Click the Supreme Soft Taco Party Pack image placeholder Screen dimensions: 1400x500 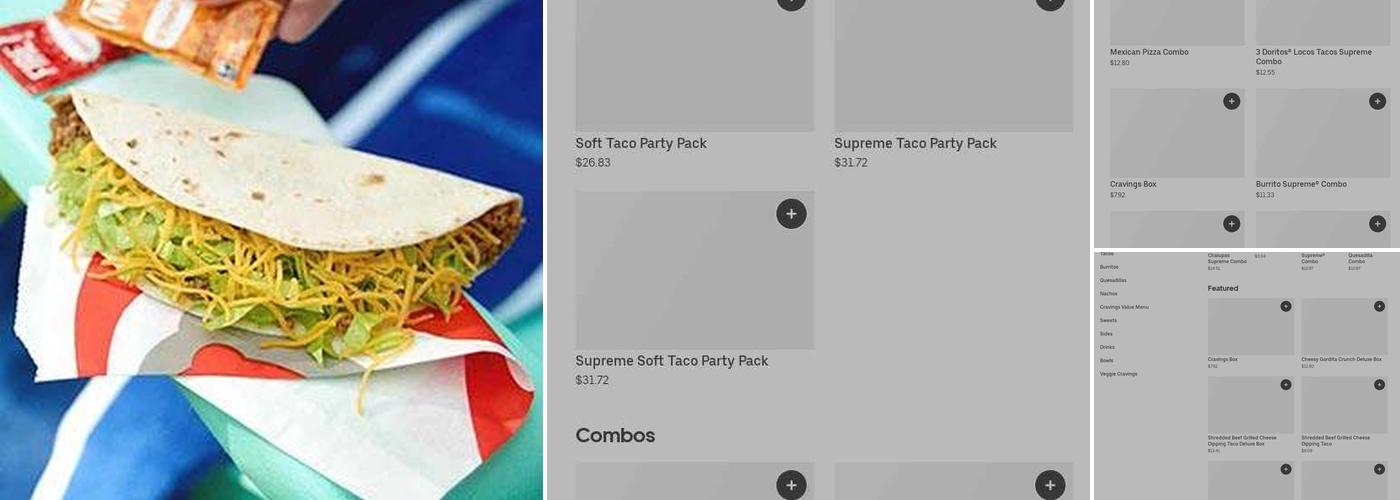(x=695, y=271)
